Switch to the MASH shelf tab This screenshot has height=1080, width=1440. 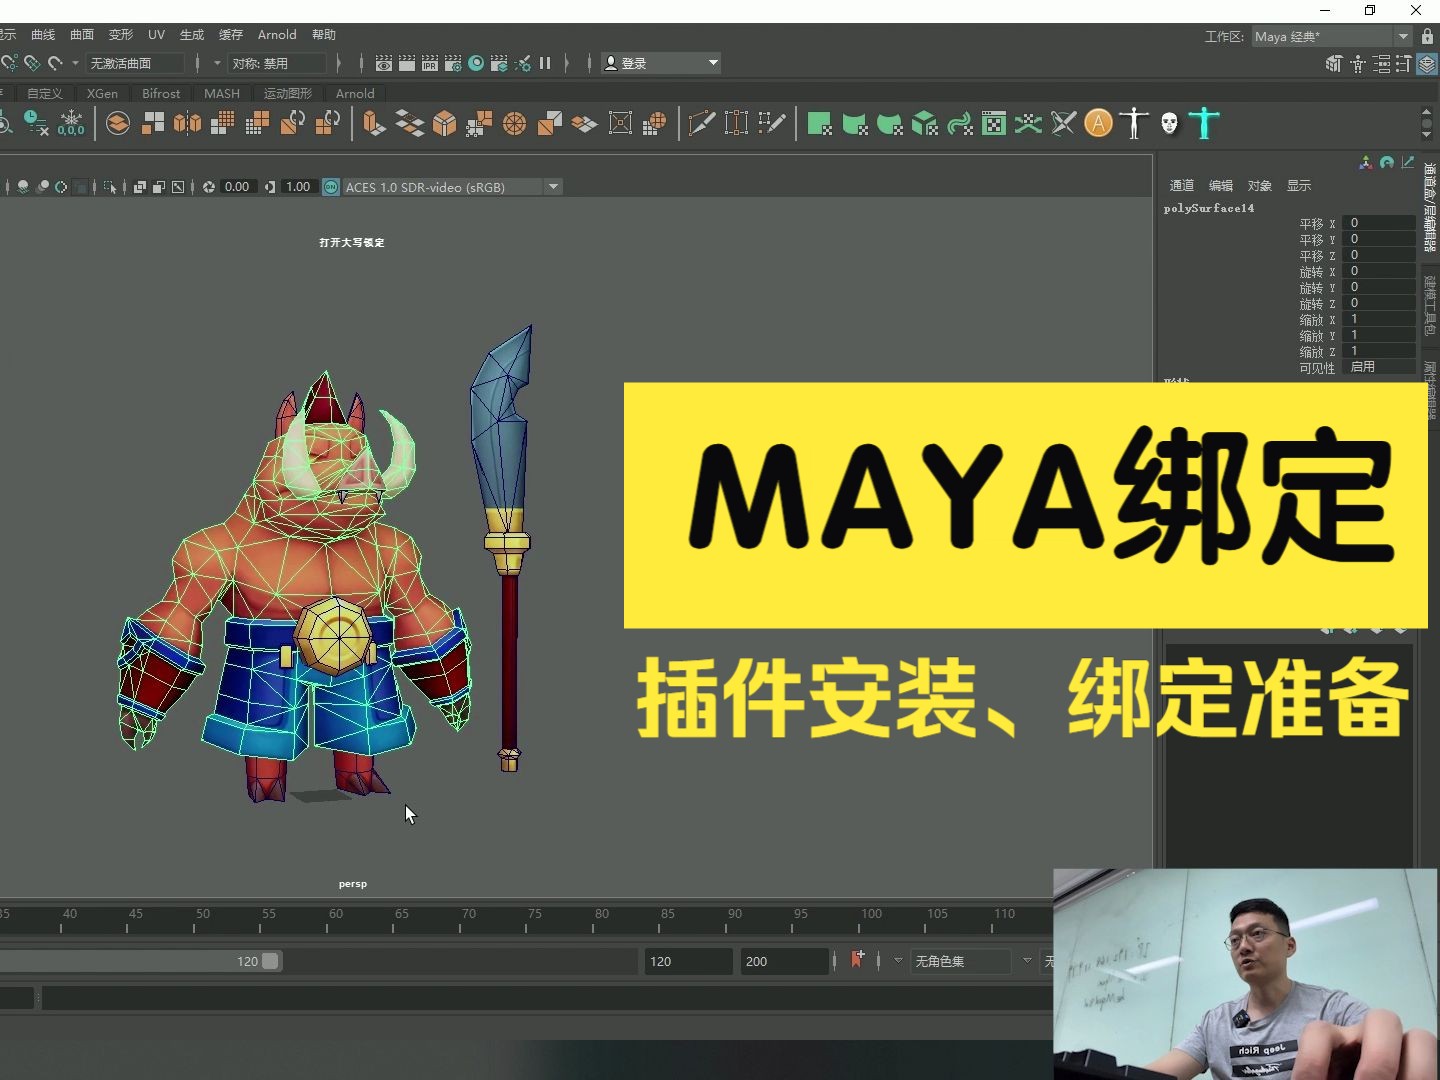pyautogui.click(x=221, y=93)
